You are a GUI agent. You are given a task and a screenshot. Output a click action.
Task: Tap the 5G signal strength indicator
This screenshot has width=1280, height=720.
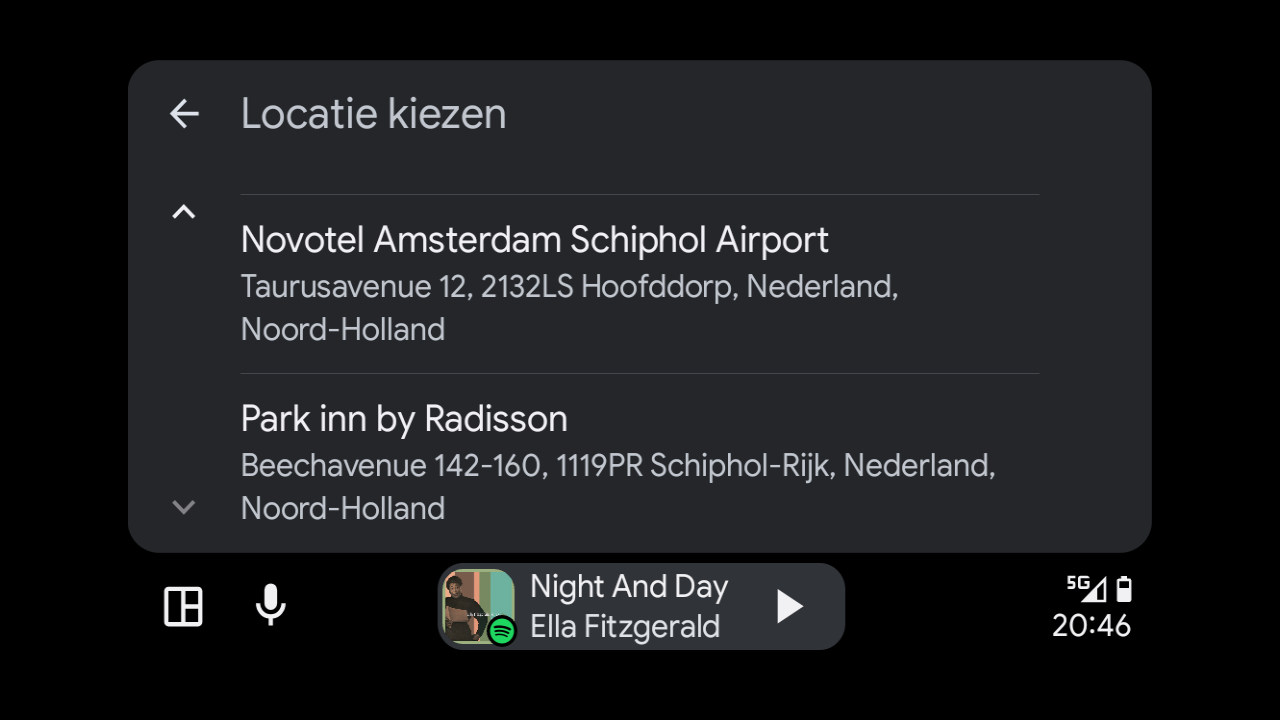[x=1086, y=587]
